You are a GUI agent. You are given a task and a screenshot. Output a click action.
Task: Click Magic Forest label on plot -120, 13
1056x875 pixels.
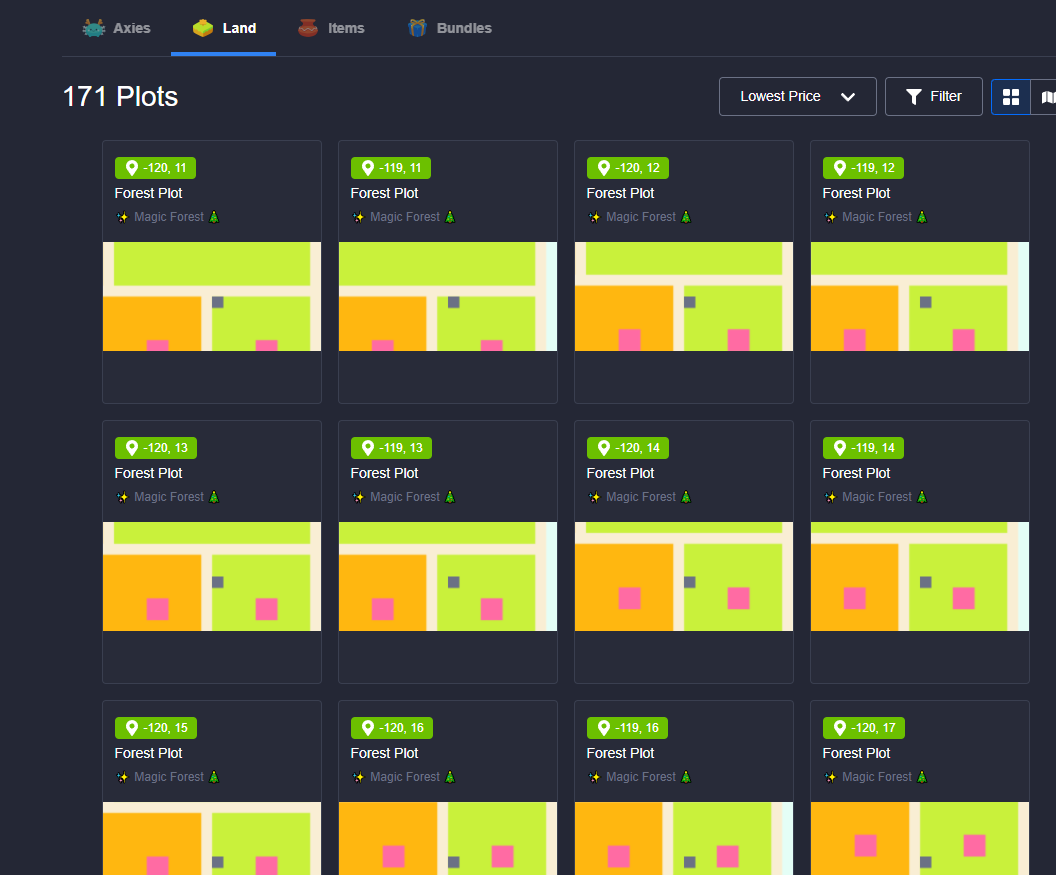point(169,497)
